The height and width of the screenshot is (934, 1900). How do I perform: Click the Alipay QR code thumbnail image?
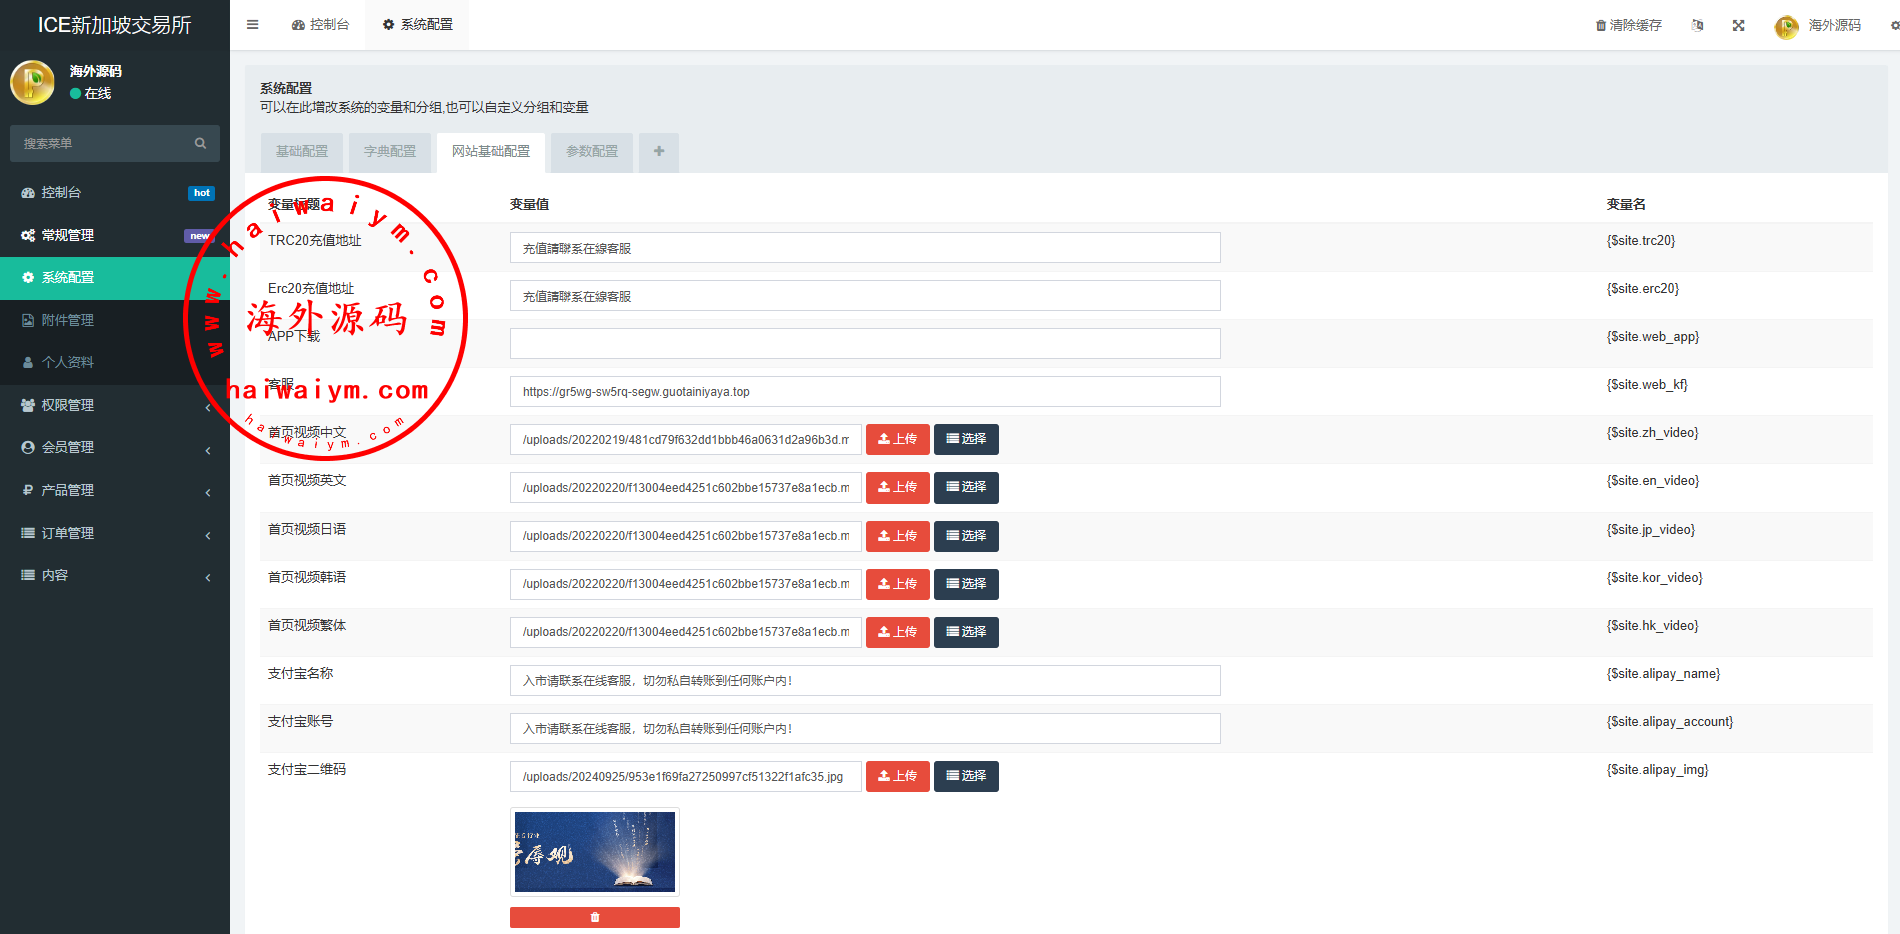click(x=595, y=852)
